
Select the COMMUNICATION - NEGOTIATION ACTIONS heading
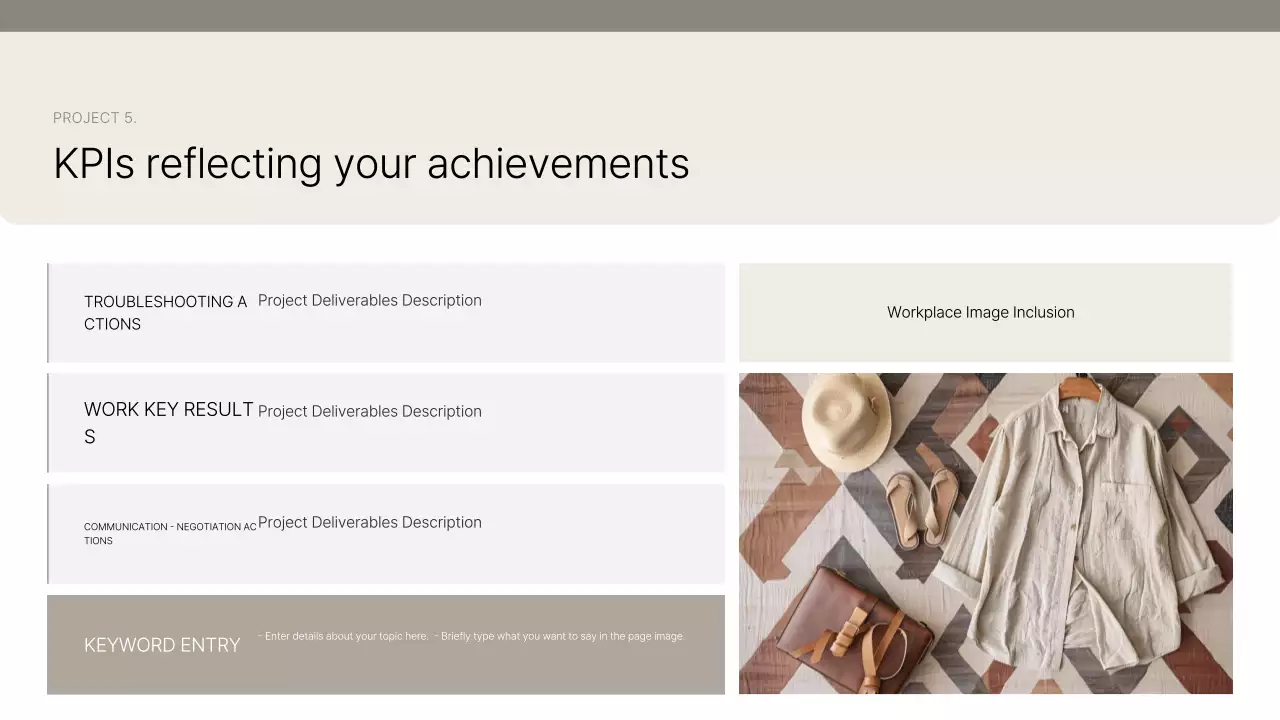[x=170, y=533]
